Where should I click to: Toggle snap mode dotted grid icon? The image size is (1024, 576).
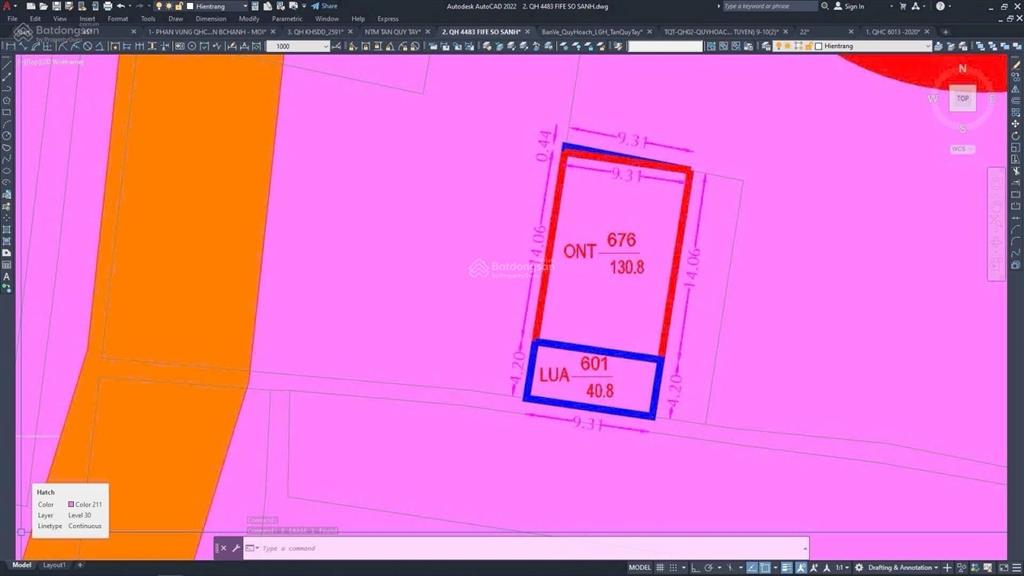point(673,568)
